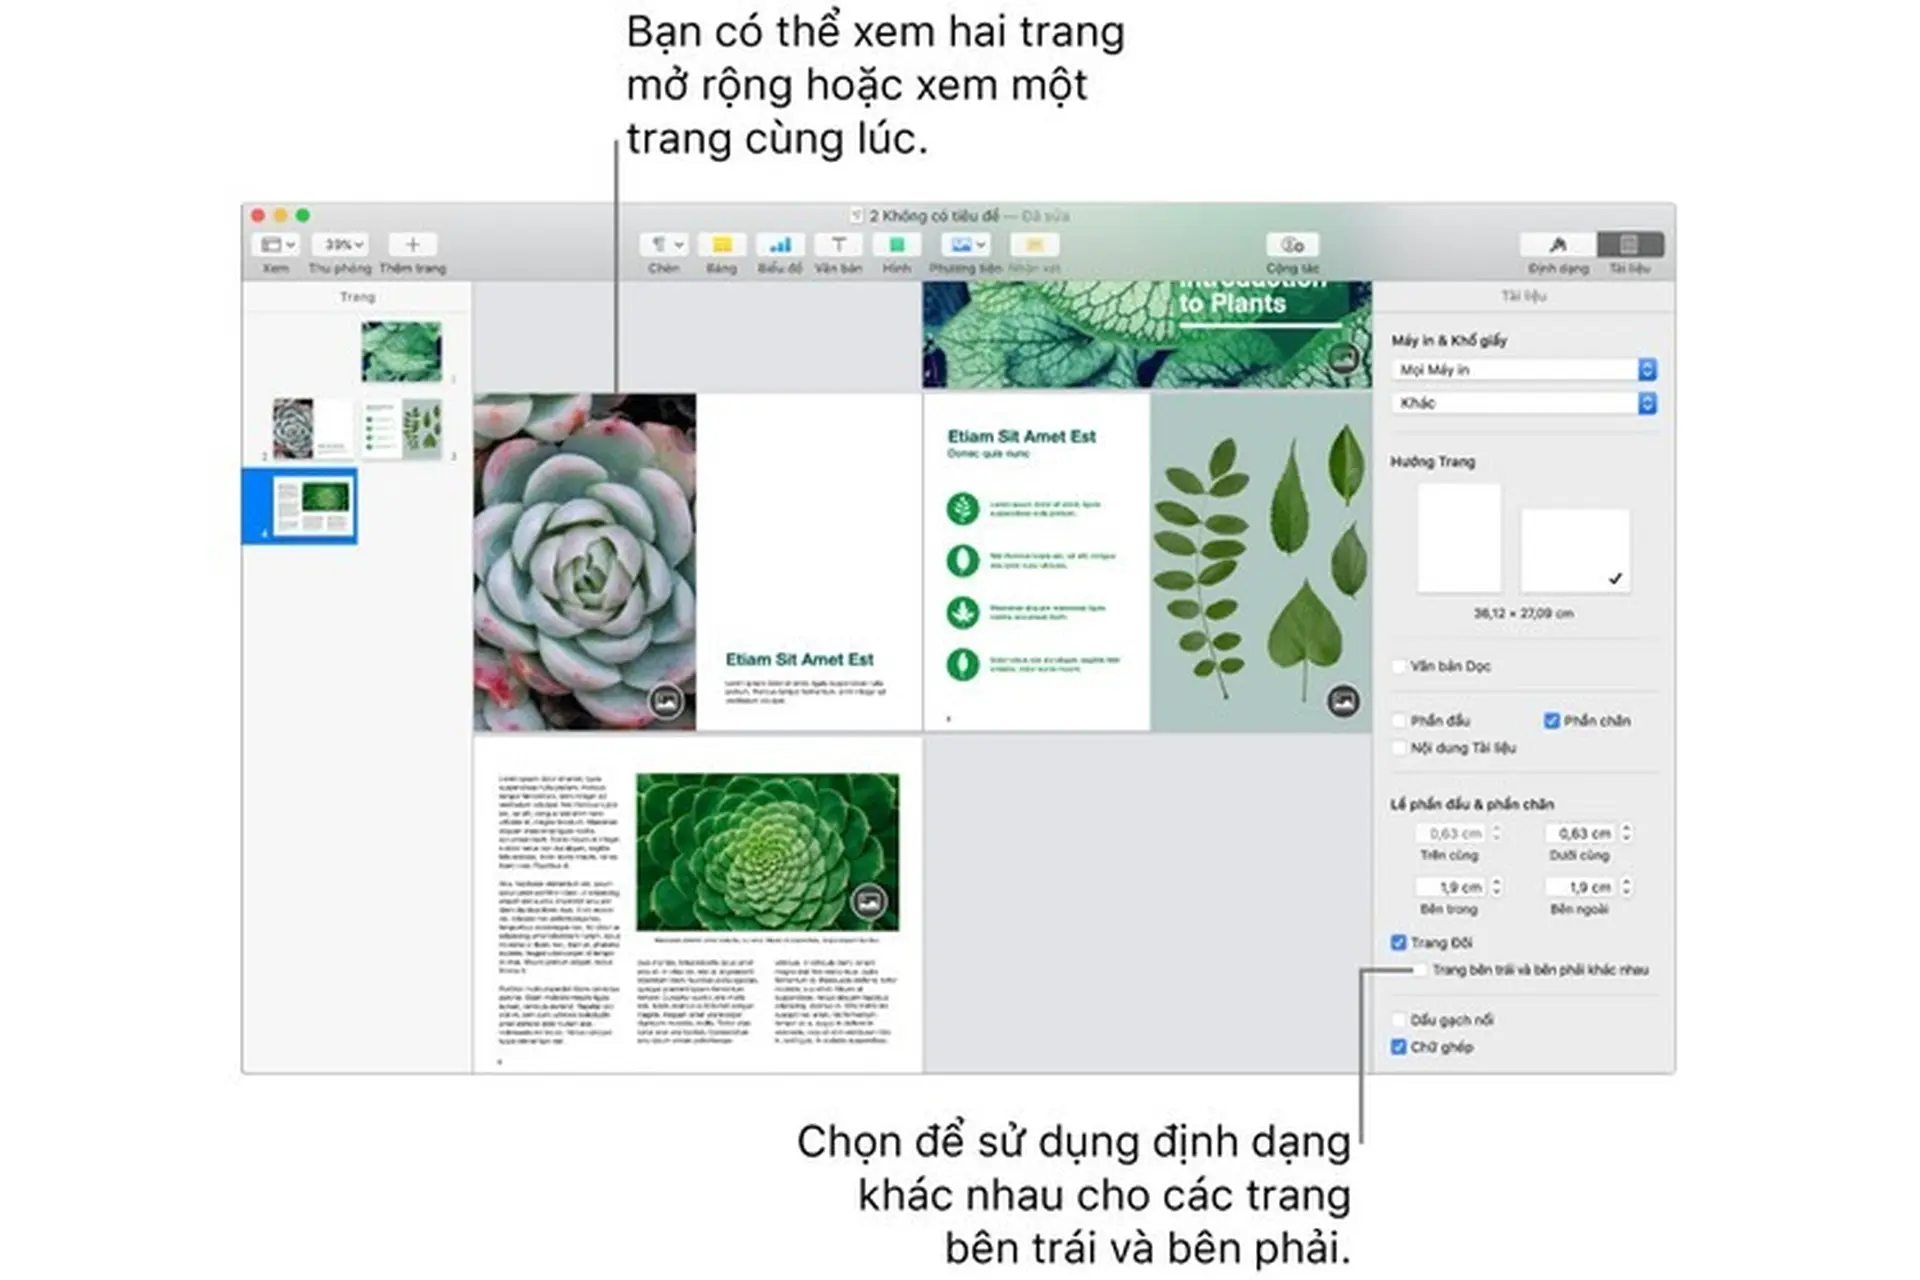
Task: Click the Thêm trang plus button
Action: pos(412,245)
